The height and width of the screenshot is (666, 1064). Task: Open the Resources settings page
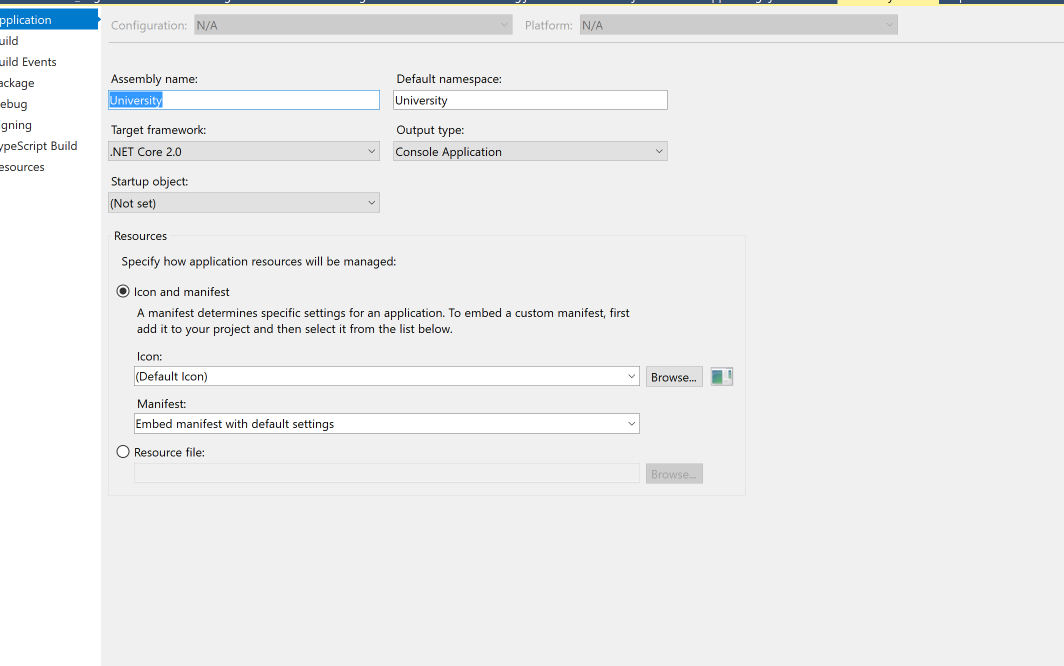(x=22, y=166)
